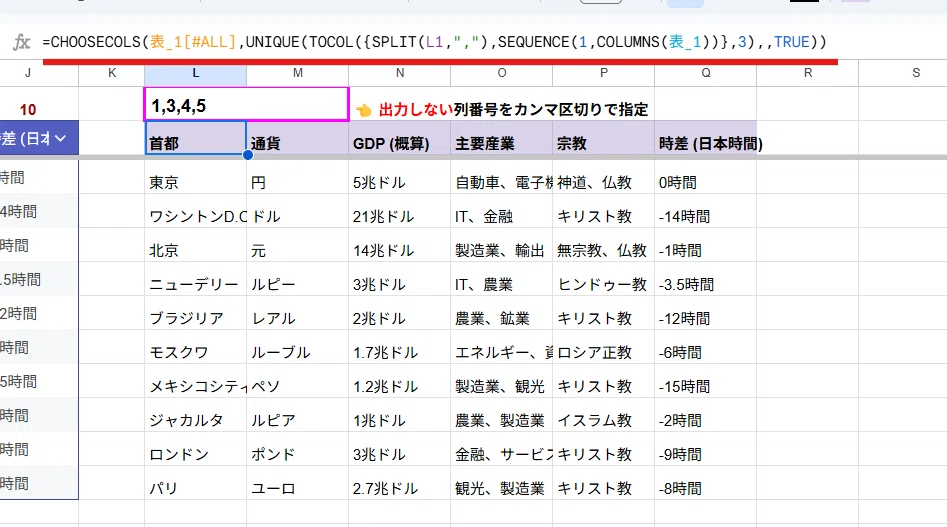Viewport: 947px width, 527px height.
Task: Select the 円 currency cell
Action: (x=298, y=177)
